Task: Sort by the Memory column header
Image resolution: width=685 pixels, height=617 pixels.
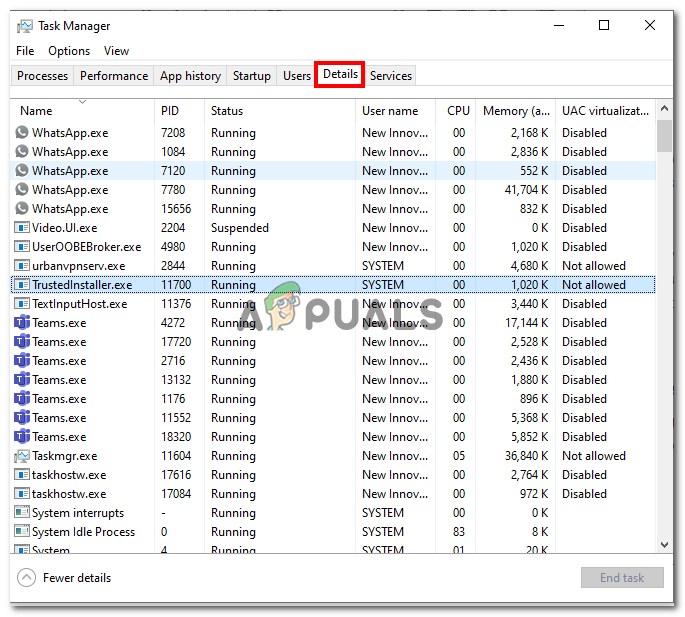Action: [x=515, y=111]
